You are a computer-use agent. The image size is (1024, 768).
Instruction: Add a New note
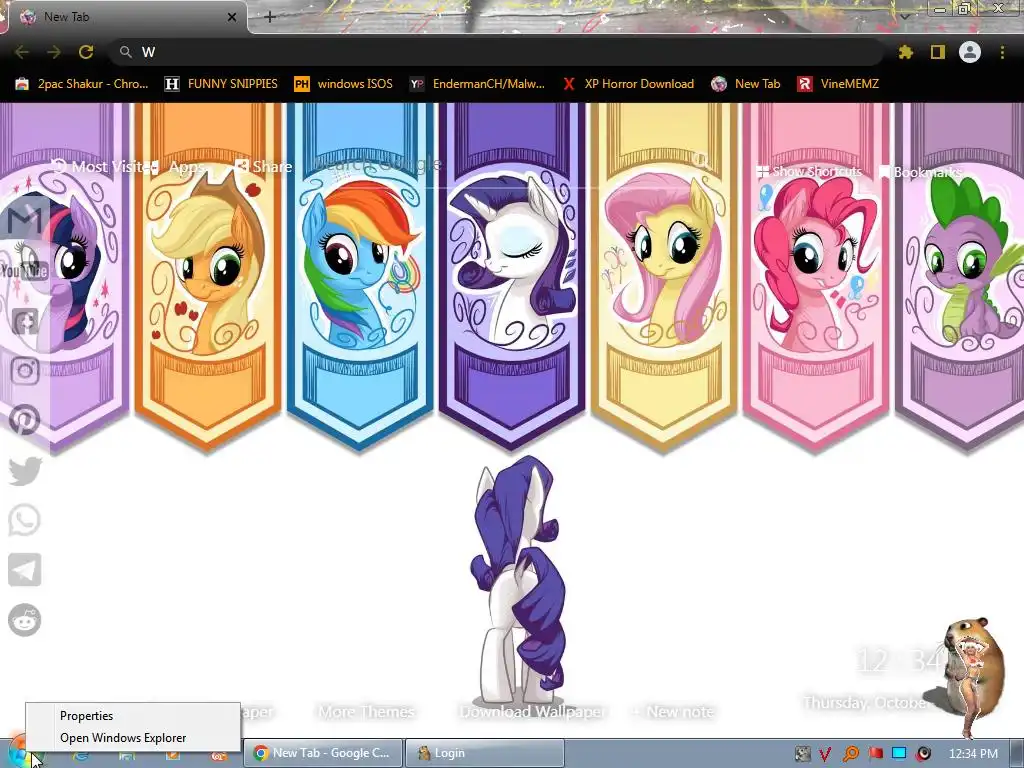point(673,712)
